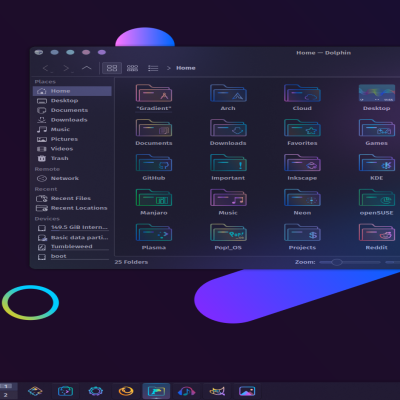Viewport: 400px width, 400px height.
Task: Open Videos in the Places sidebar
Action: pos(72,149)
